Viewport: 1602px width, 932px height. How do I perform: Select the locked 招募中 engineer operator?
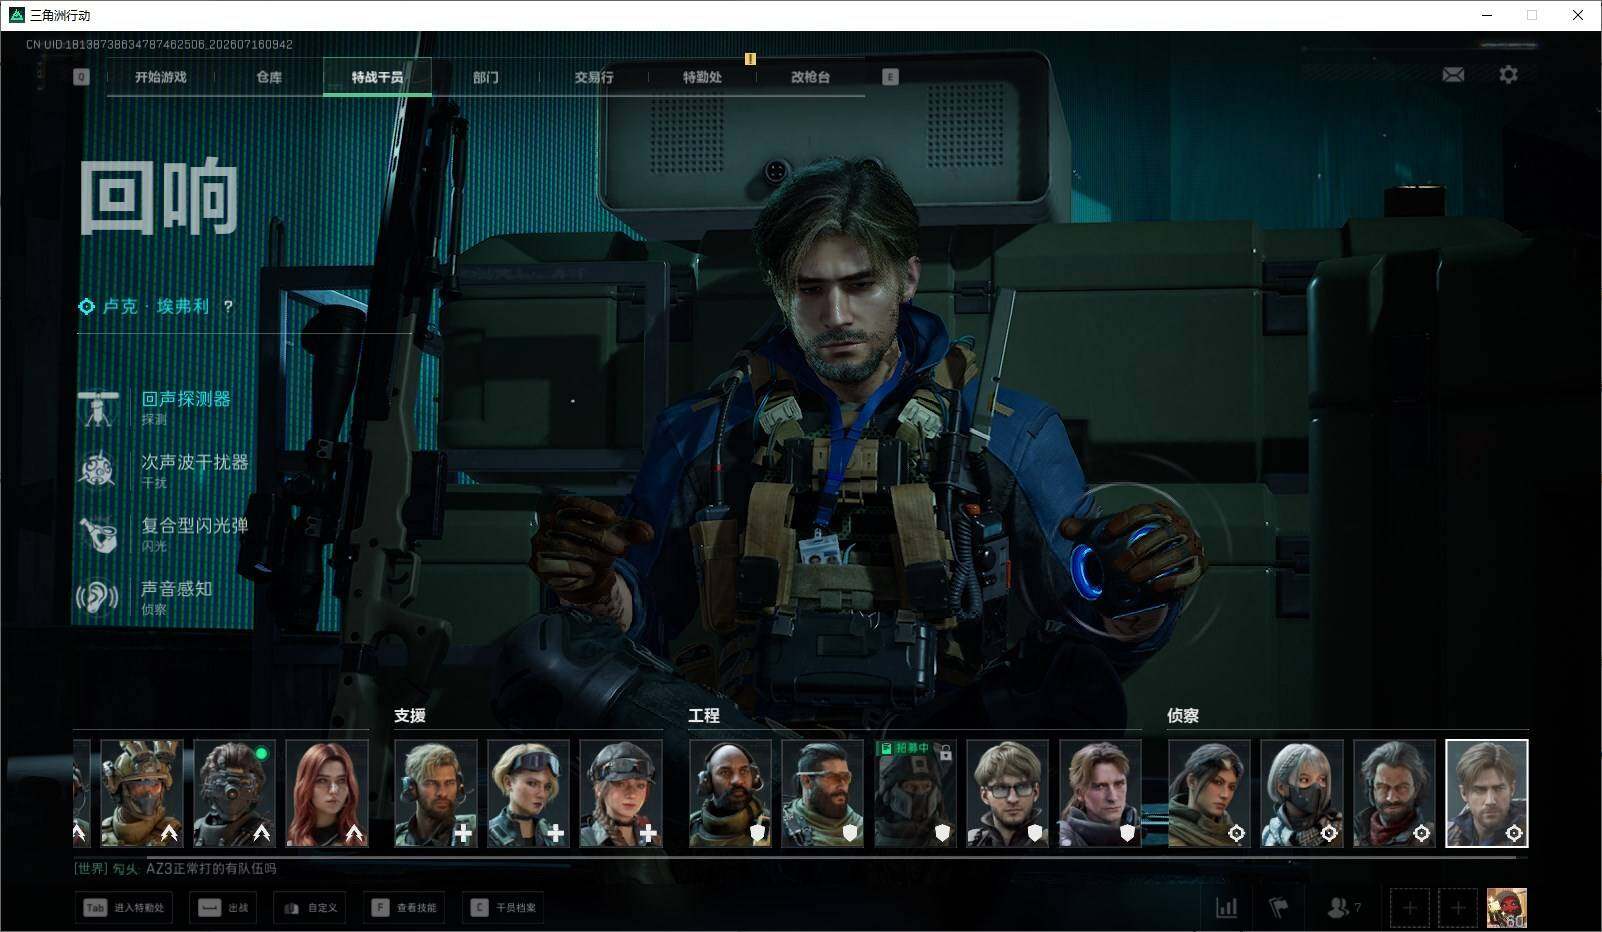pos(915,793)
